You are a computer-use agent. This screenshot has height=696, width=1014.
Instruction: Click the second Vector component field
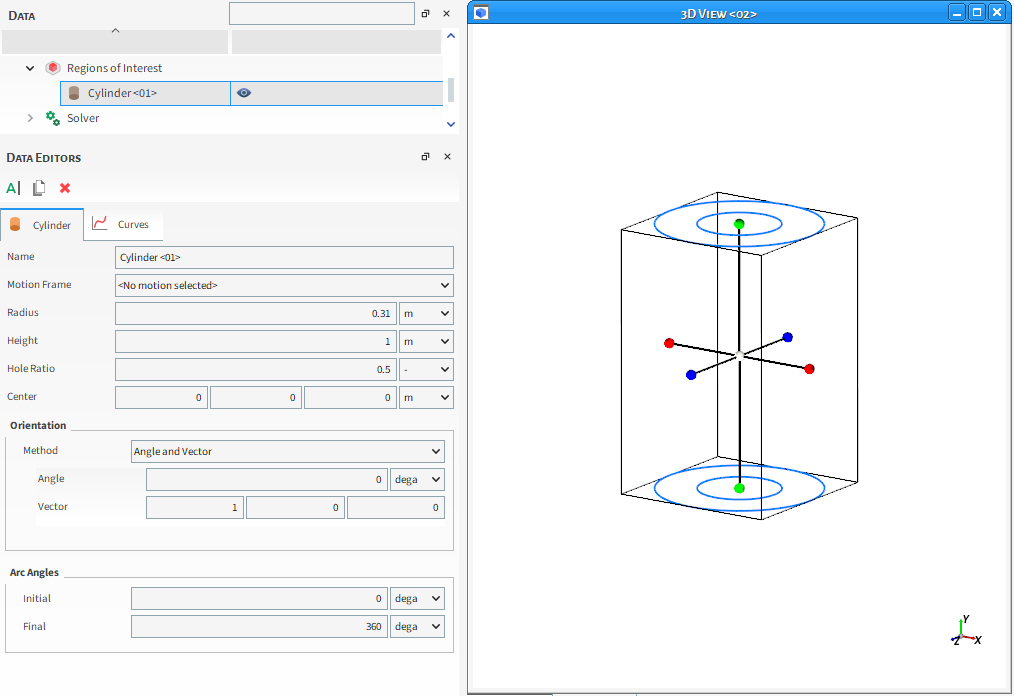tap(295, 508)
